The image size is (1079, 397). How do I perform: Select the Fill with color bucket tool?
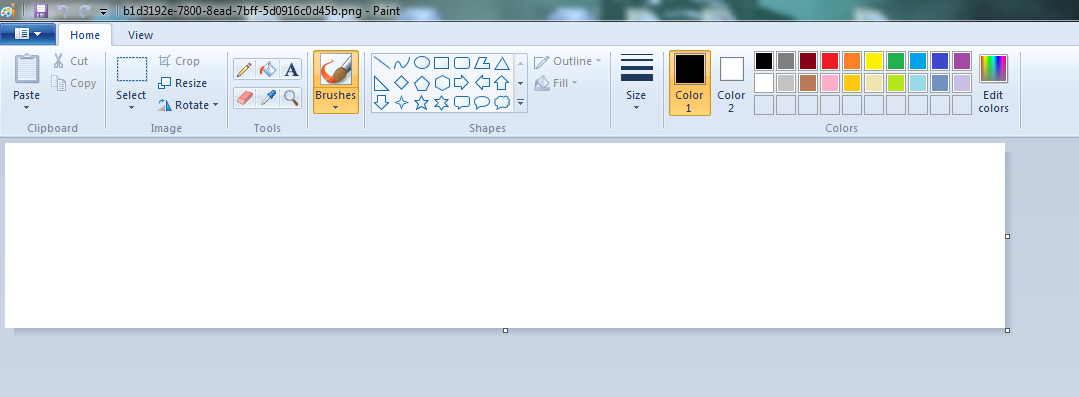coord(267,69)
